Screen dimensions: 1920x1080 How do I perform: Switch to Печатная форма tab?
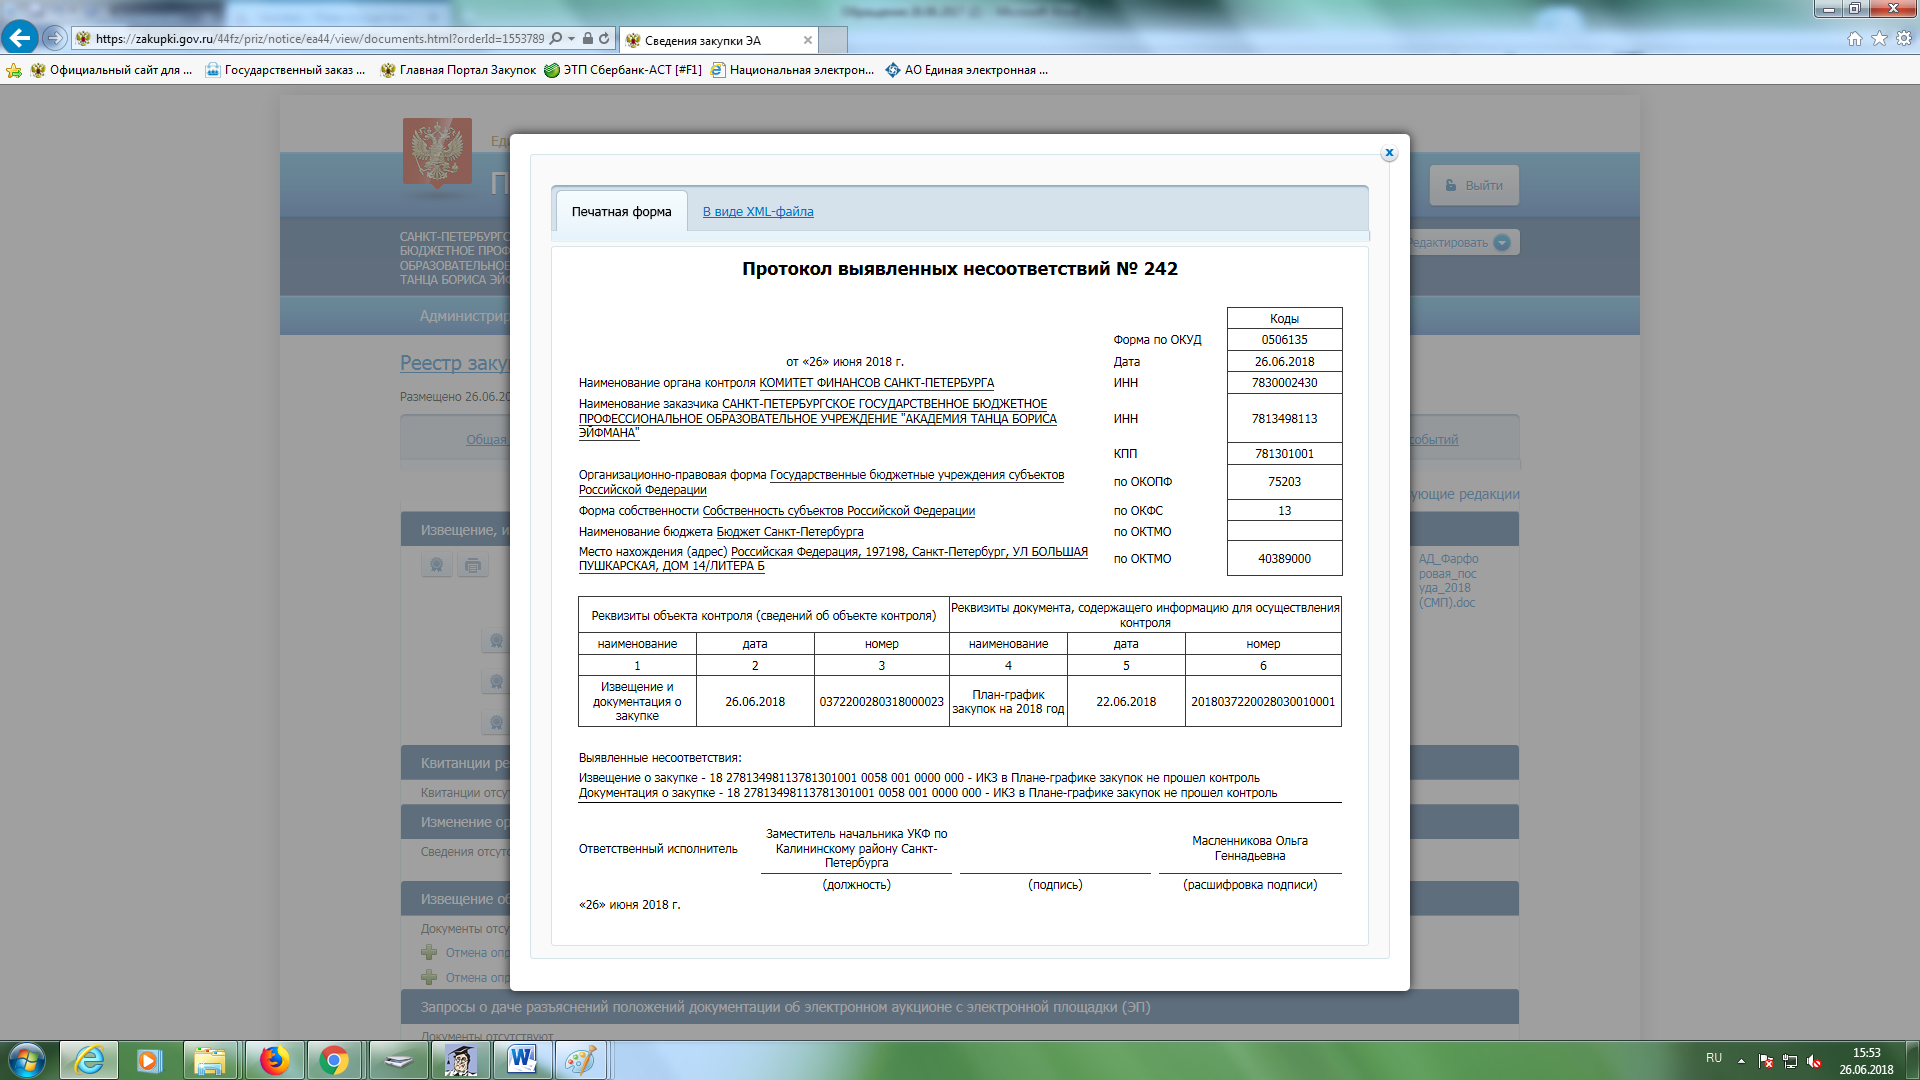[x=621, y=211]
